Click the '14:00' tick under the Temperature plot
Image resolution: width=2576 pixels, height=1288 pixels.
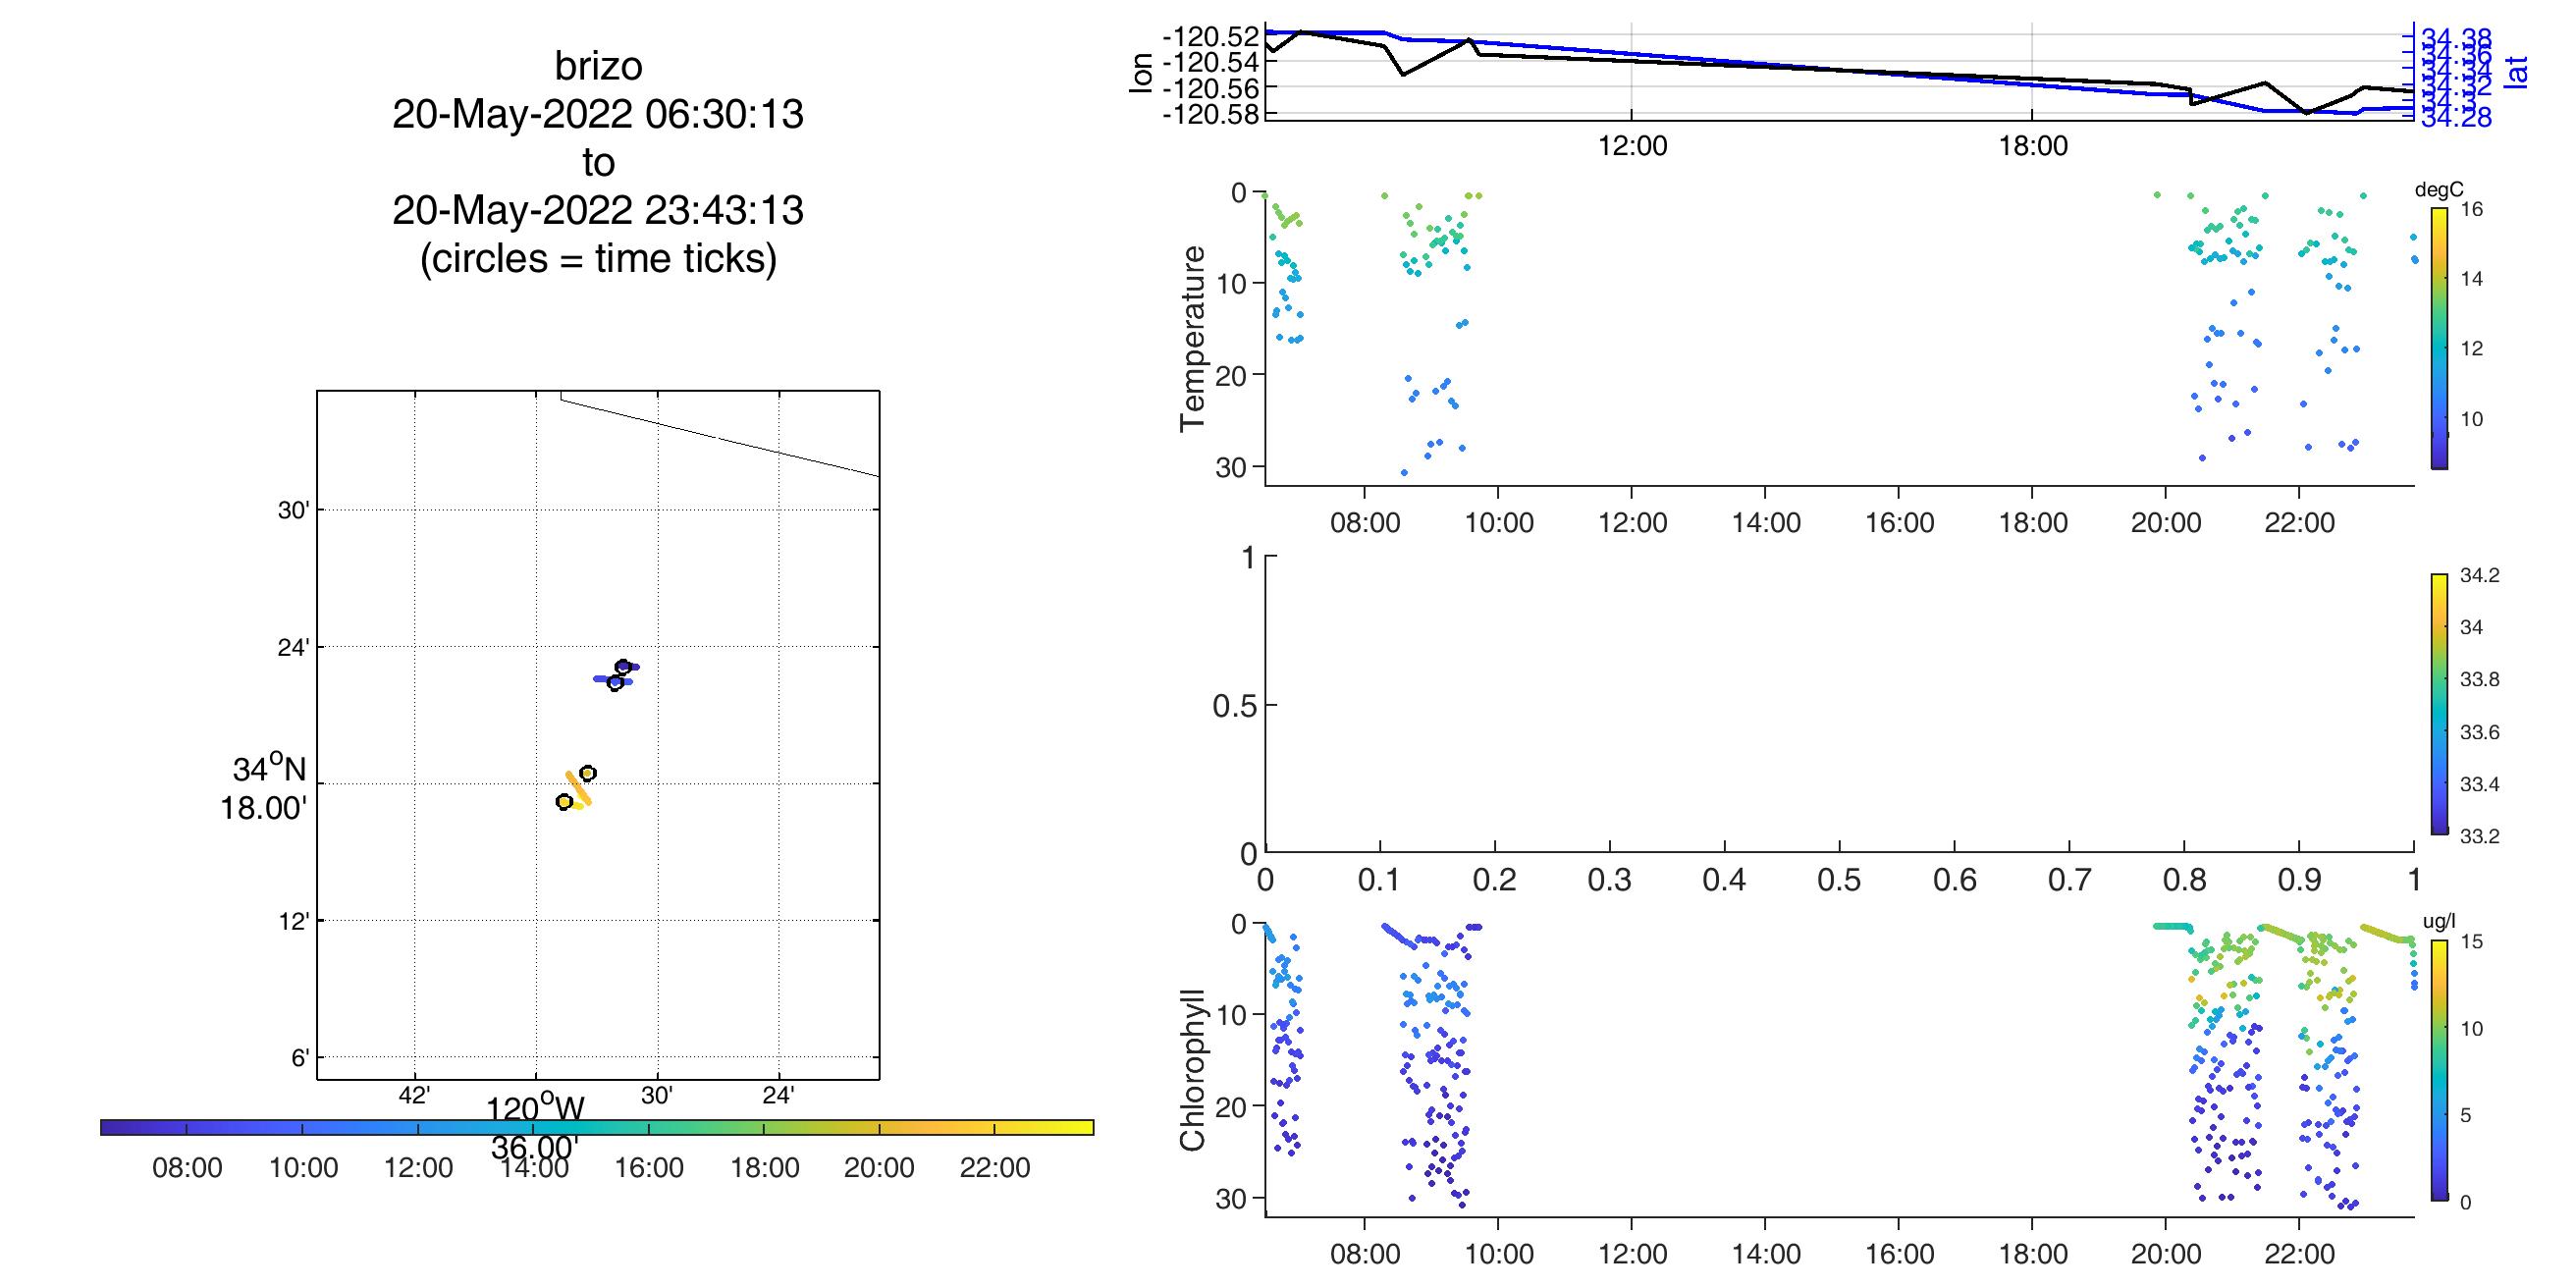click(x=1766, y=523)
